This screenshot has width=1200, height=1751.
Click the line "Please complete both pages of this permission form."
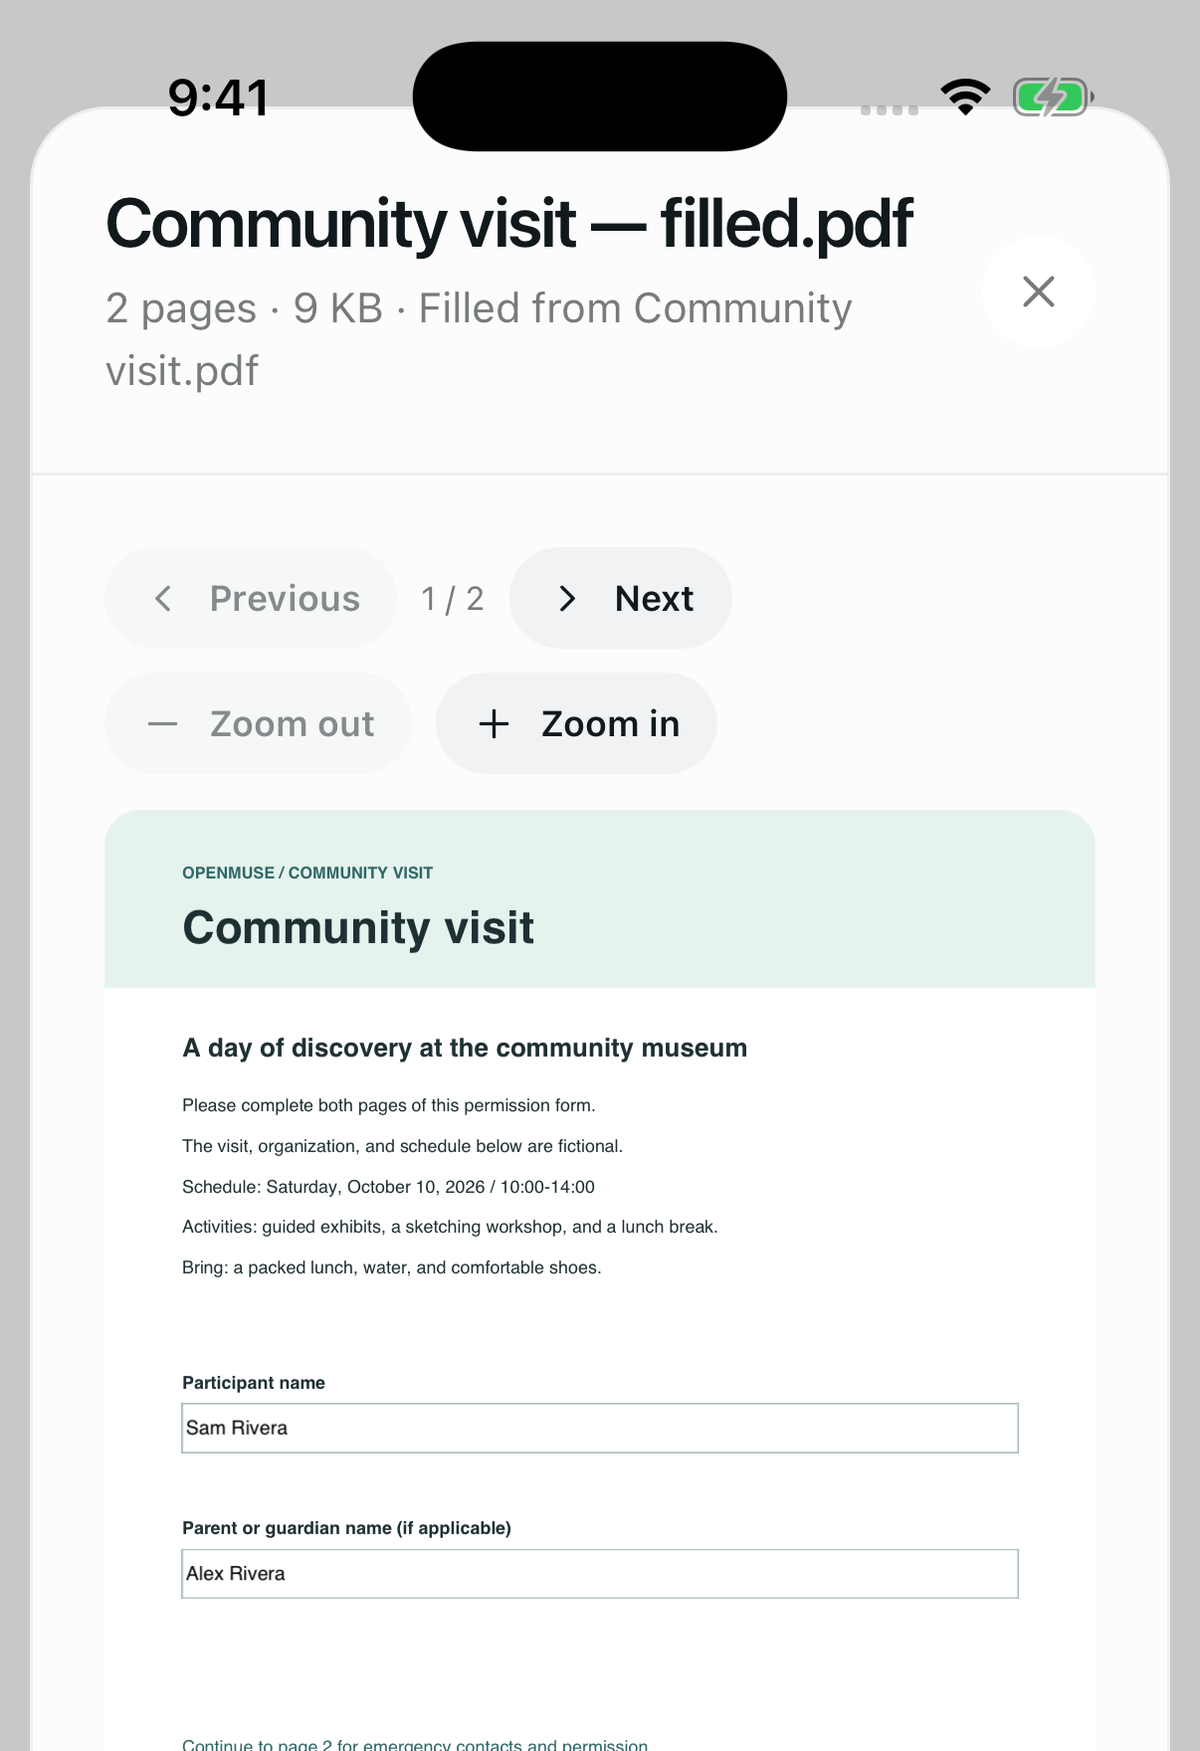point(389,1105)
